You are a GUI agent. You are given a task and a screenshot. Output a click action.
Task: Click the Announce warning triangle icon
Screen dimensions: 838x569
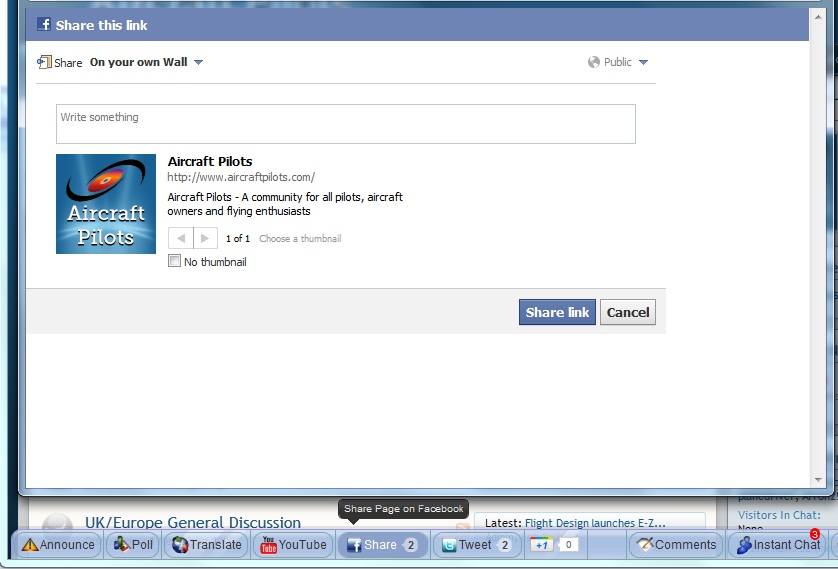pyautogui.click(x=30, y=544)
